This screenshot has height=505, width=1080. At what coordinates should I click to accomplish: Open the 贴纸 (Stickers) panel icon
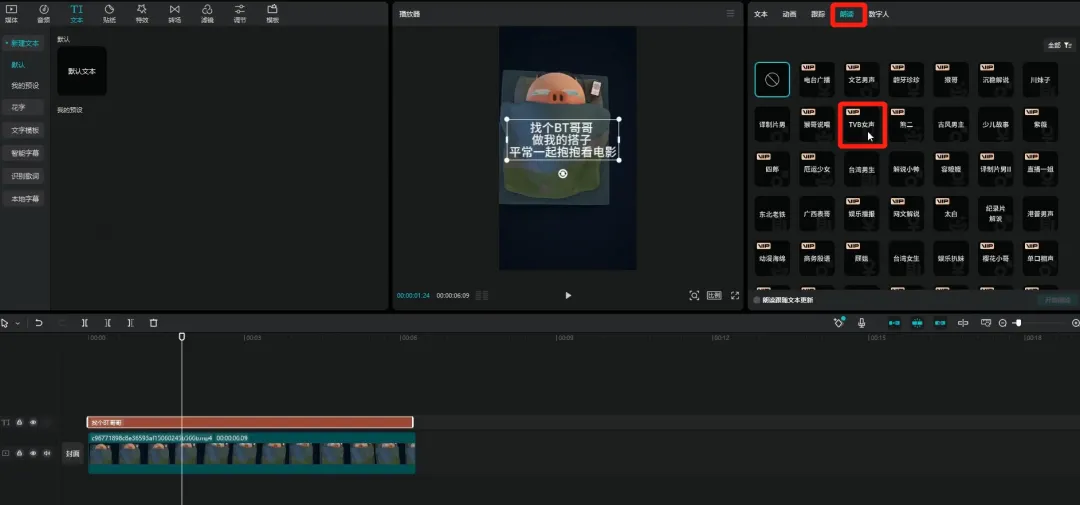point(109,13)
